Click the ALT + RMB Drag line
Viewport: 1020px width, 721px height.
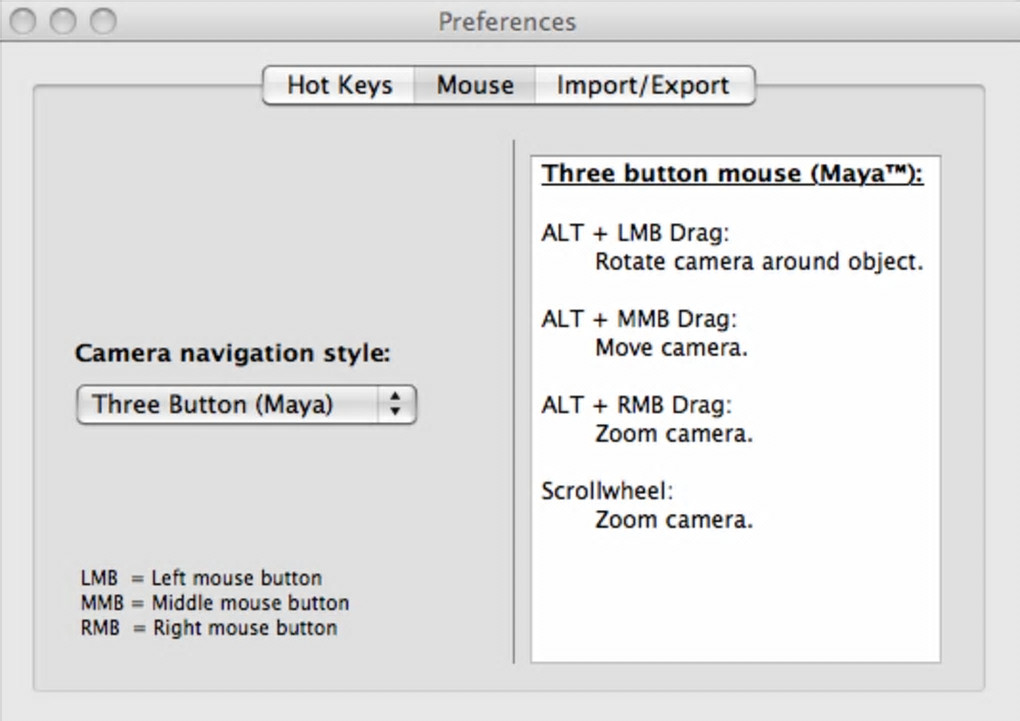pos(637,405)
